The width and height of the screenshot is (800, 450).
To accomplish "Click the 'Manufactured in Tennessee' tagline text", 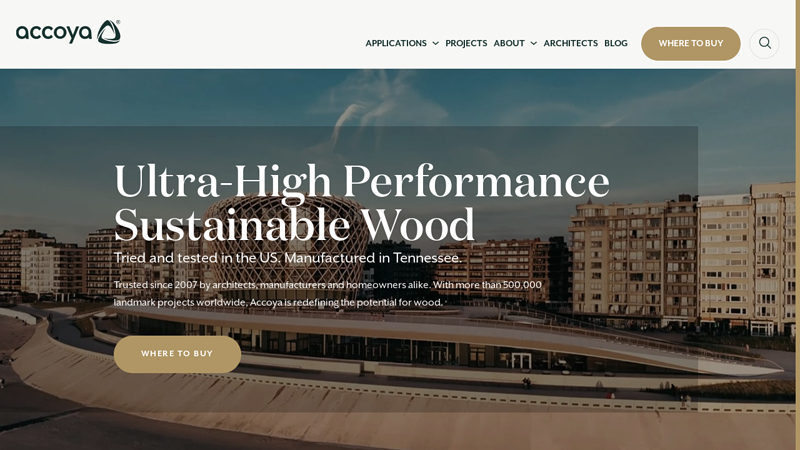I will point(372,258).
